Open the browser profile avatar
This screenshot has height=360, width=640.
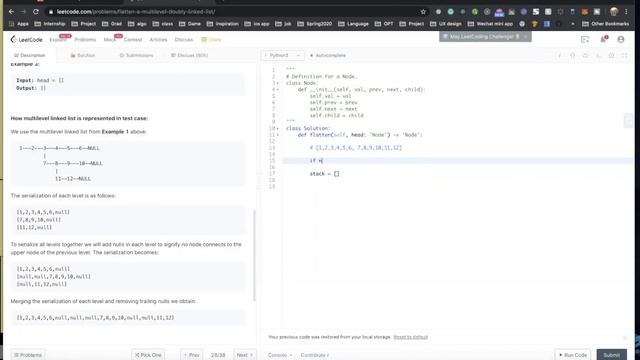point(614,12)
